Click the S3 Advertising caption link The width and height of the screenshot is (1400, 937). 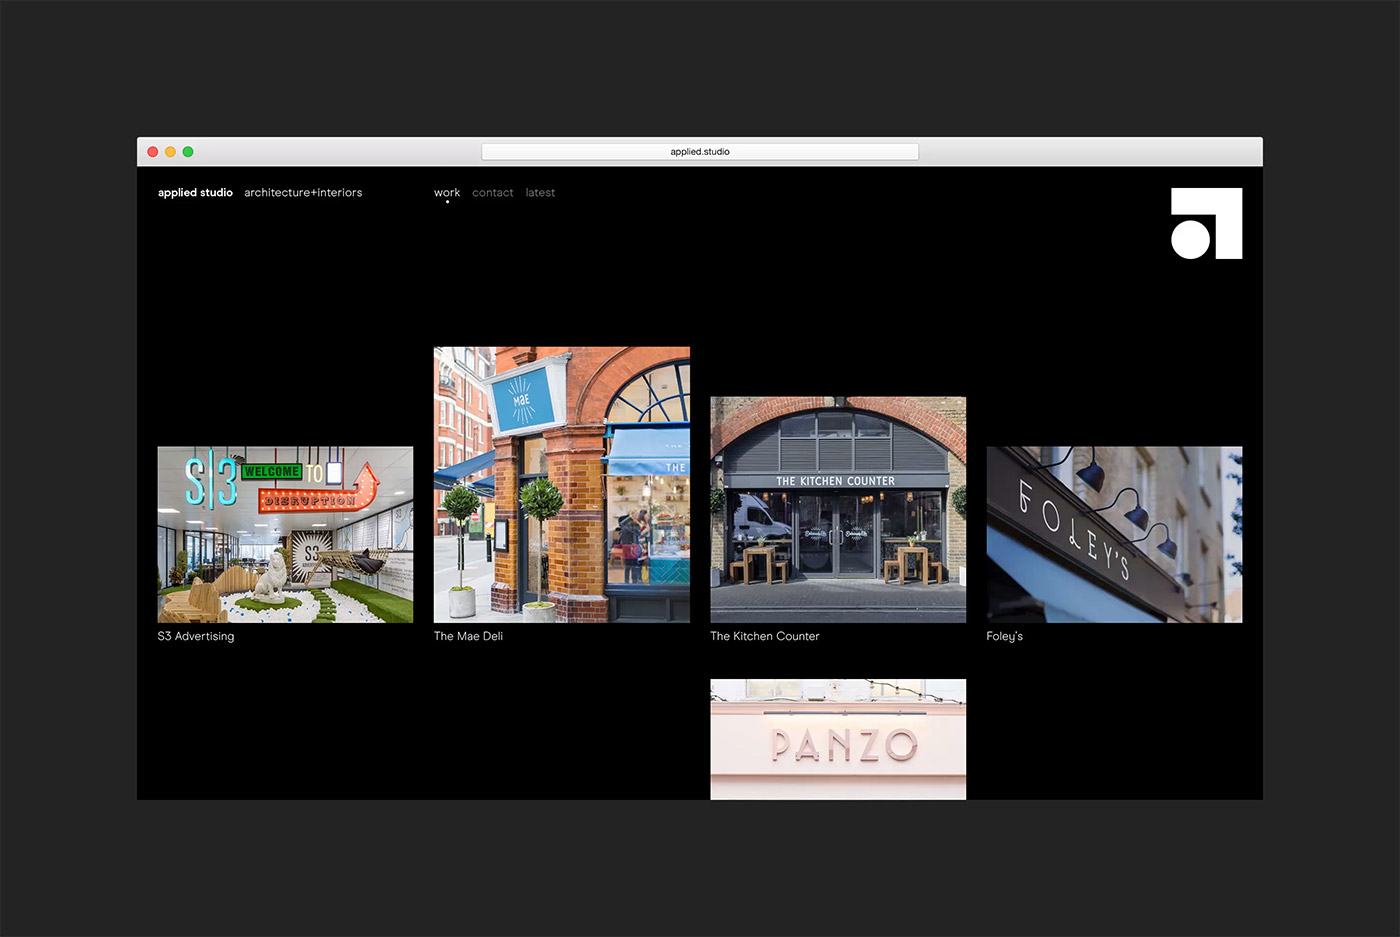[x=196, y=636]
